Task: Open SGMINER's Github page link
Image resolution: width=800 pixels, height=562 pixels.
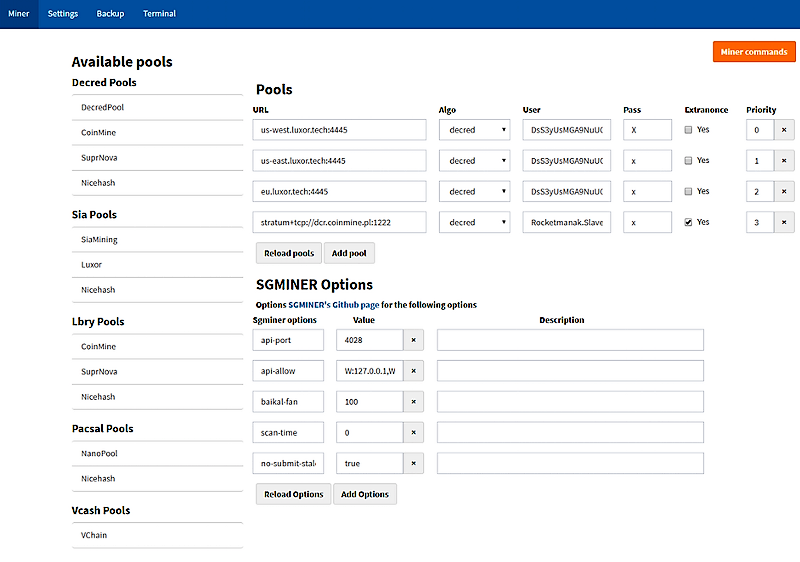Action: (x=334, y=305)
